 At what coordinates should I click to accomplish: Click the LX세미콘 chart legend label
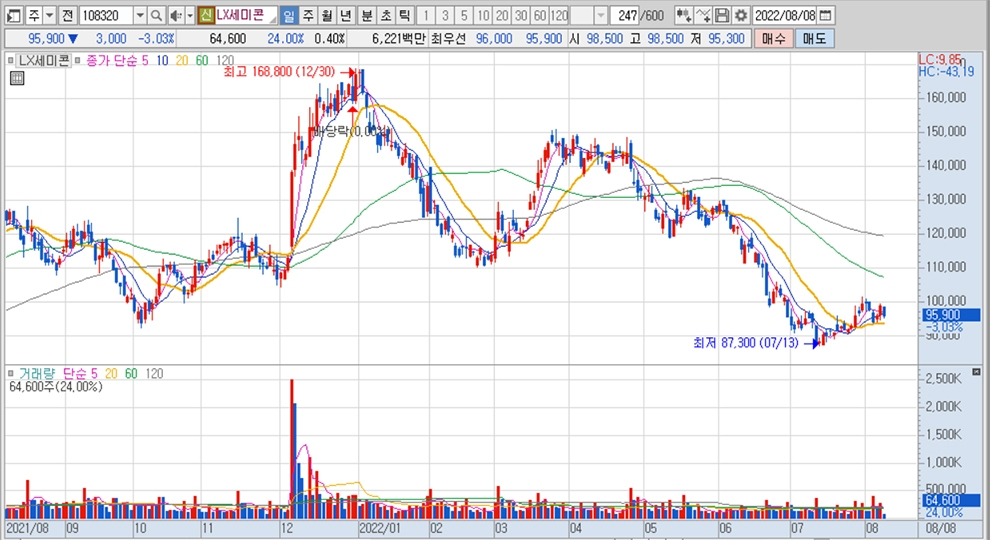coord(43,61)
